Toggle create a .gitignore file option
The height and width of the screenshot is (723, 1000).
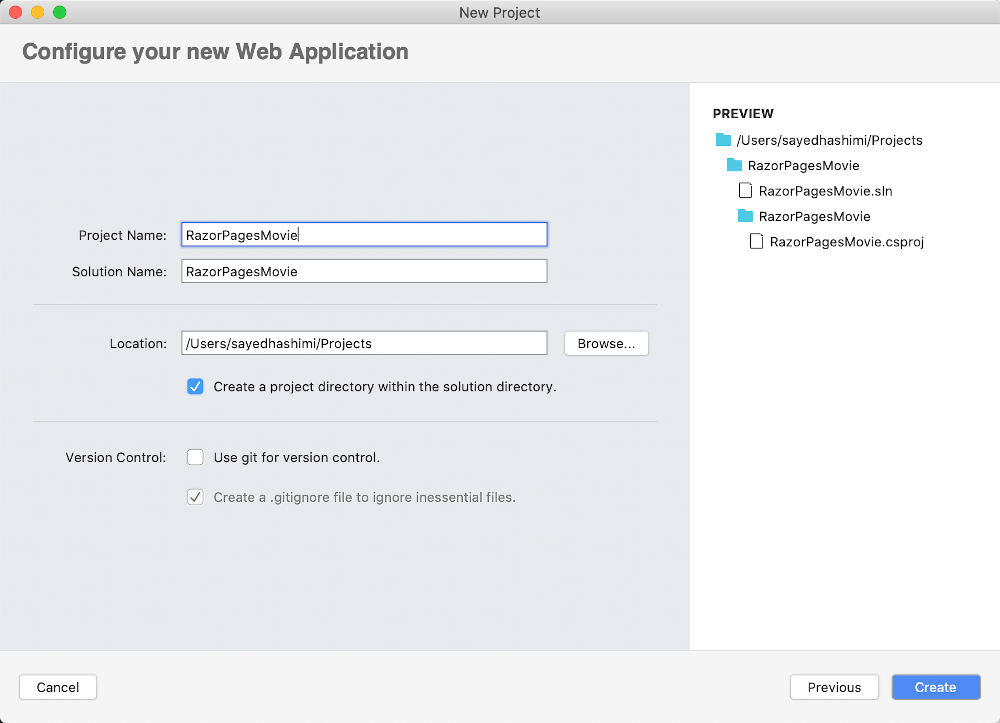click(x=195, y=497)
